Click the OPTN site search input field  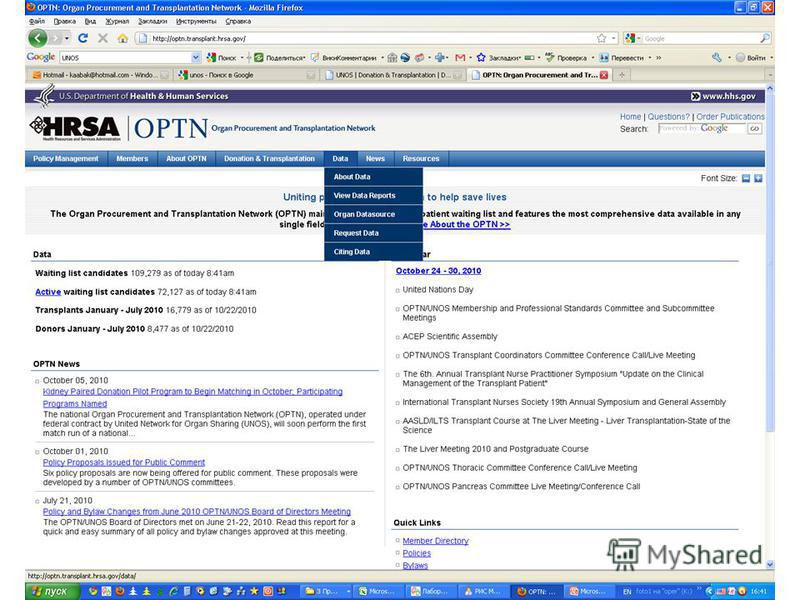pos(702,129)
